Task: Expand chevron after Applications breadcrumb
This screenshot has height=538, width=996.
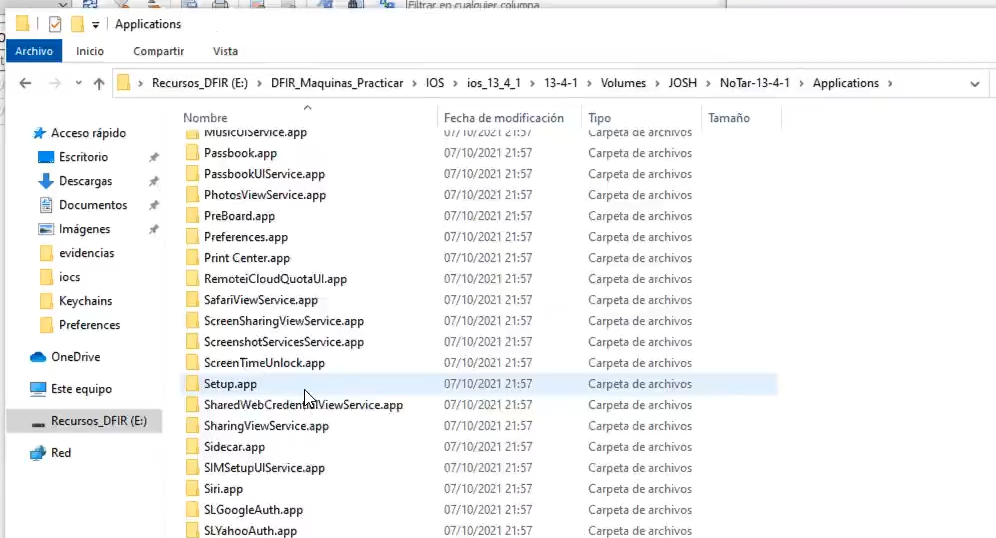Action: tap(890, 83)
